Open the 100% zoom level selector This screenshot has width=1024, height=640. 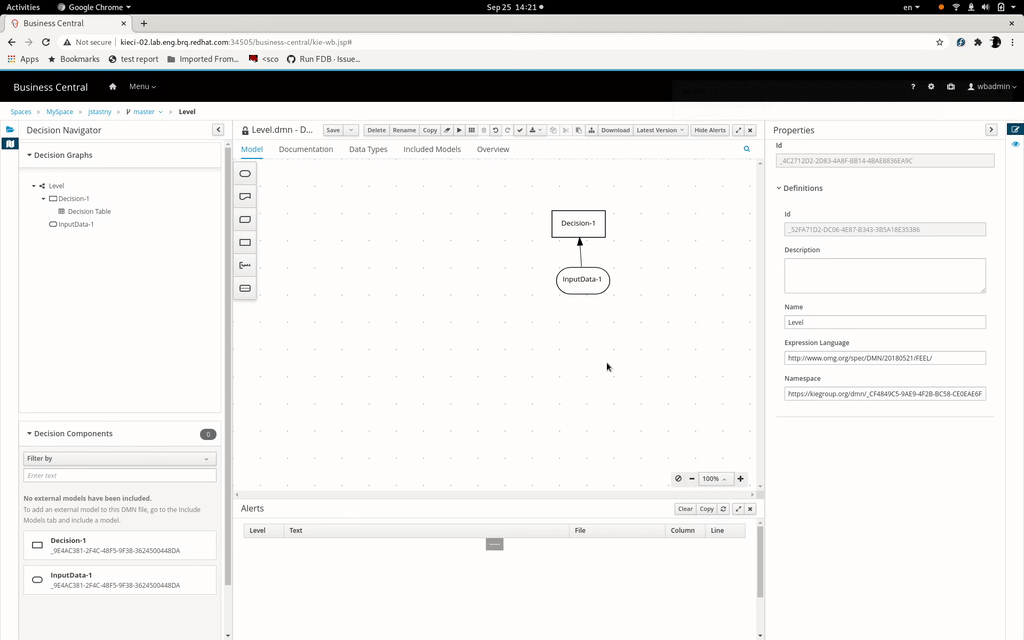pos(714,479)
